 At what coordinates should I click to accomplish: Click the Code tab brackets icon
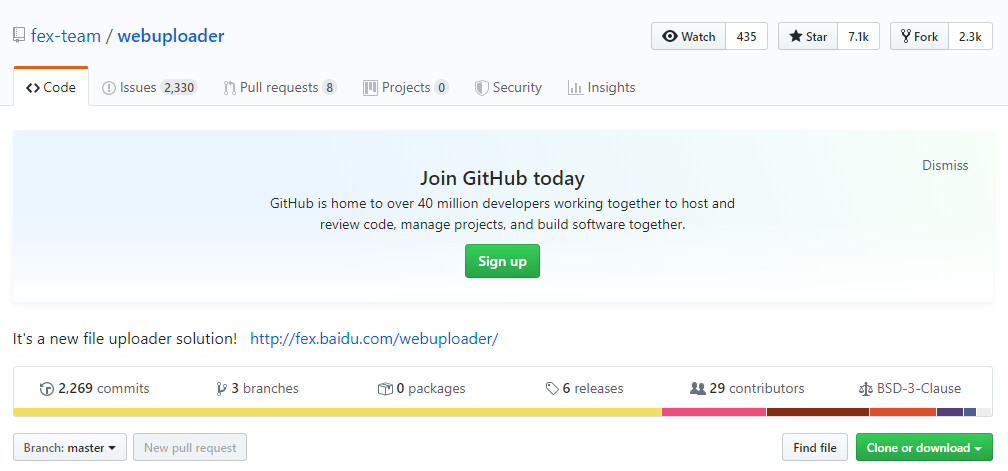[x=33, y=88]
